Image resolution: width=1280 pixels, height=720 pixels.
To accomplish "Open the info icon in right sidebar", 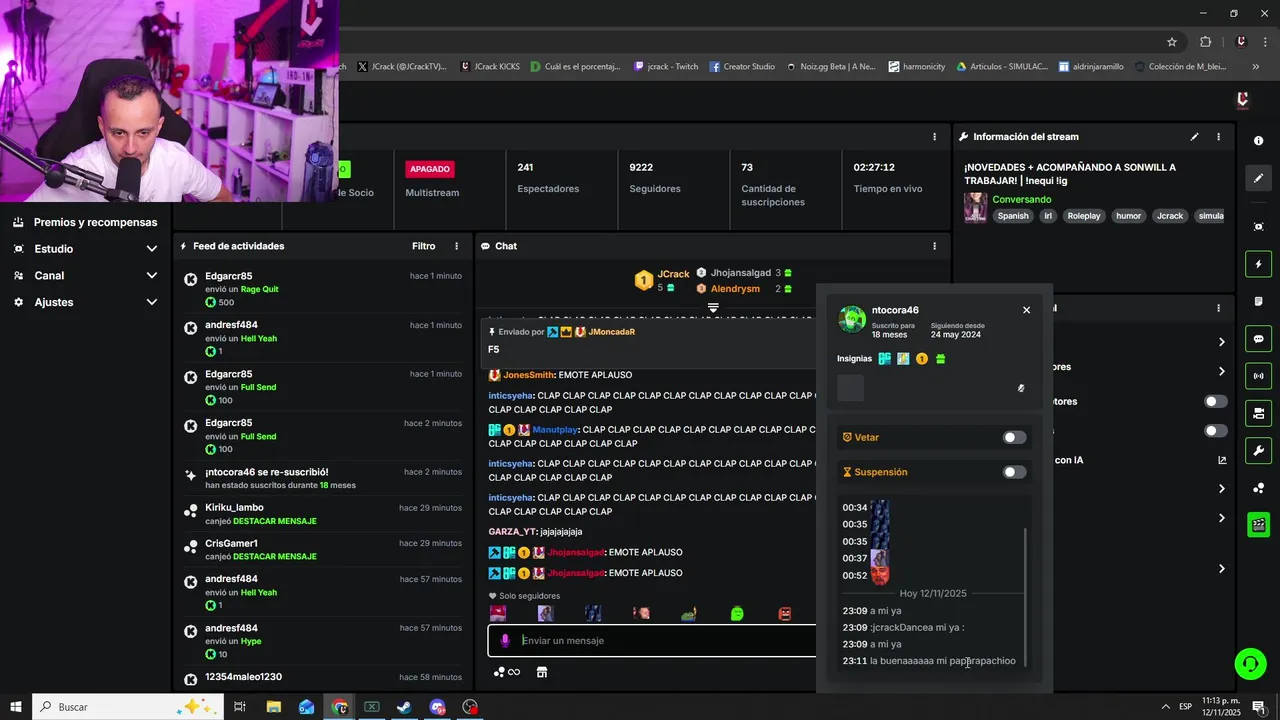I will (x=1258, y=141).
